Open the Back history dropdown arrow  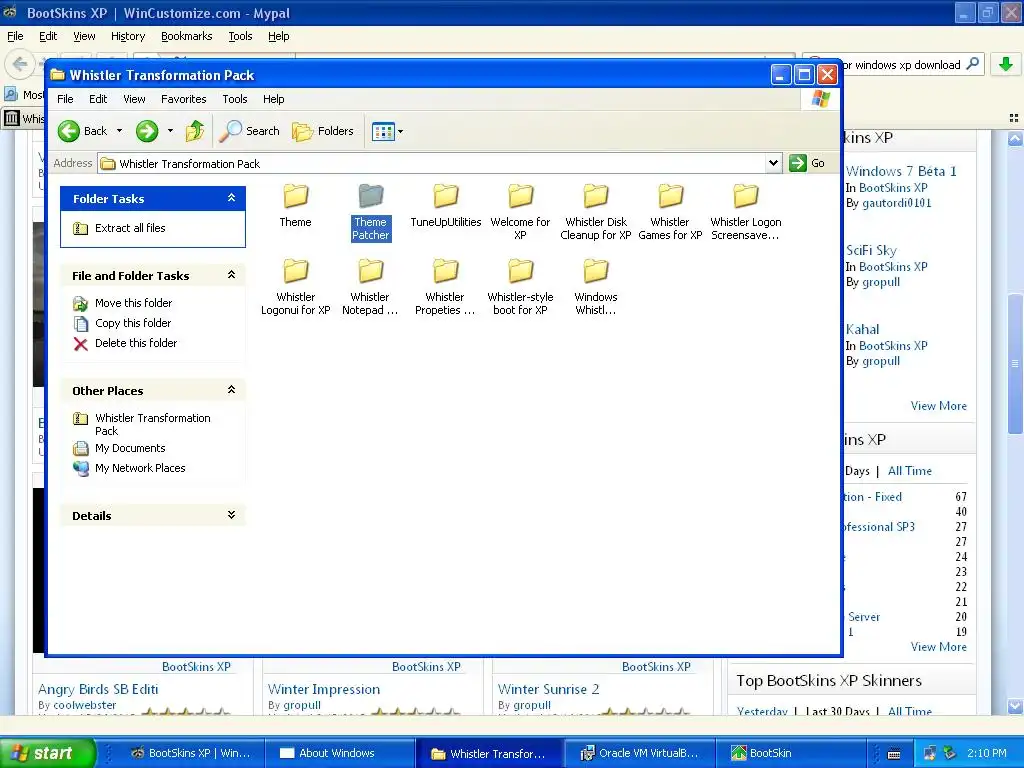point(120,131)
